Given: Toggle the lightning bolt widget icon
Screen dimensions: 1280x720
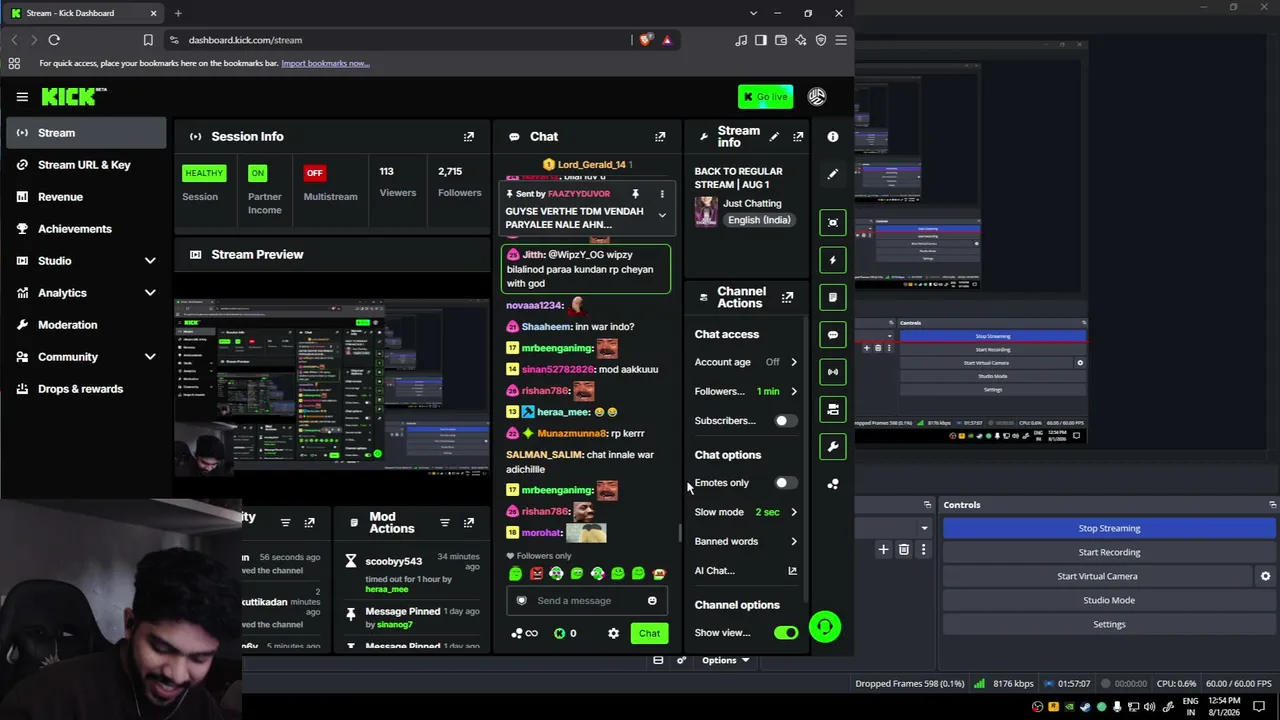Looking at the screenshot, I should 833,260.
